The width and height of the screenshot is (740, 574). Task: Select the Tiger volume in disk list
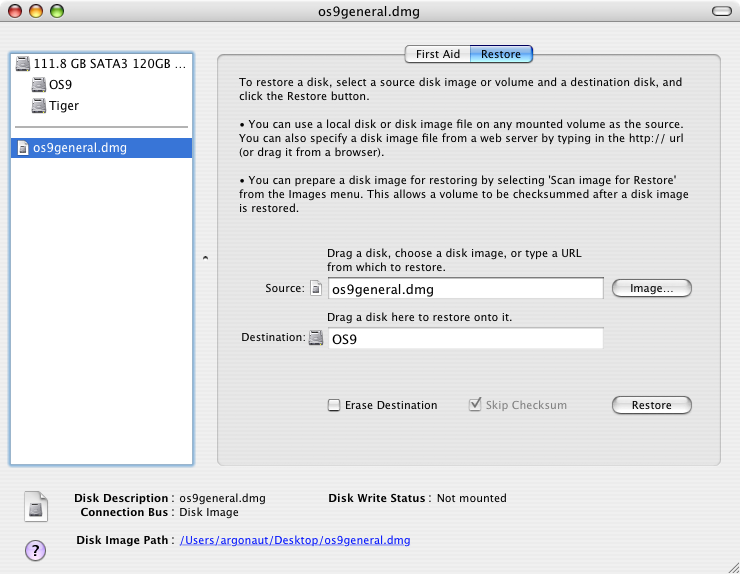point(101,105)
